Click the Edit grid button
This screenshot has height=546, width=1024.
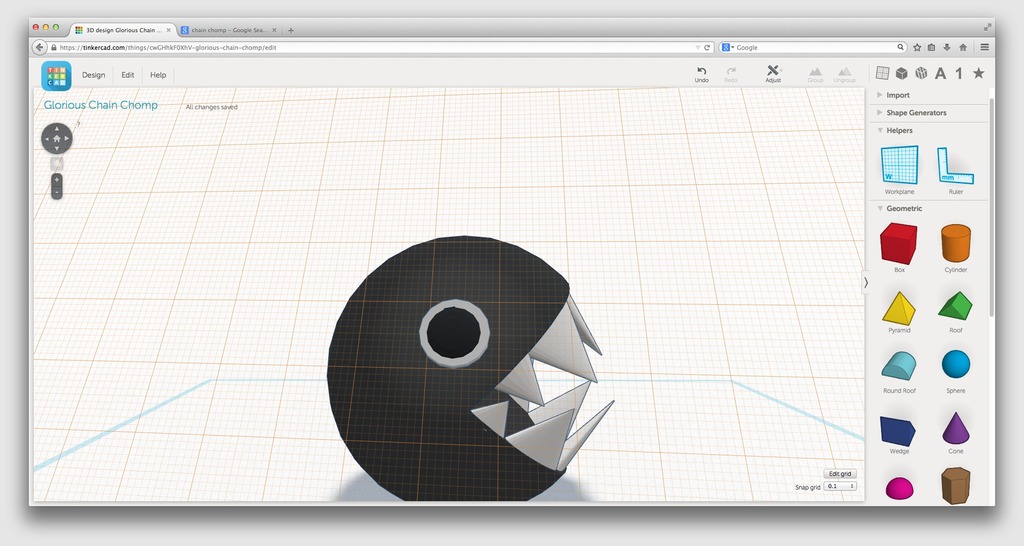(840, 474)
